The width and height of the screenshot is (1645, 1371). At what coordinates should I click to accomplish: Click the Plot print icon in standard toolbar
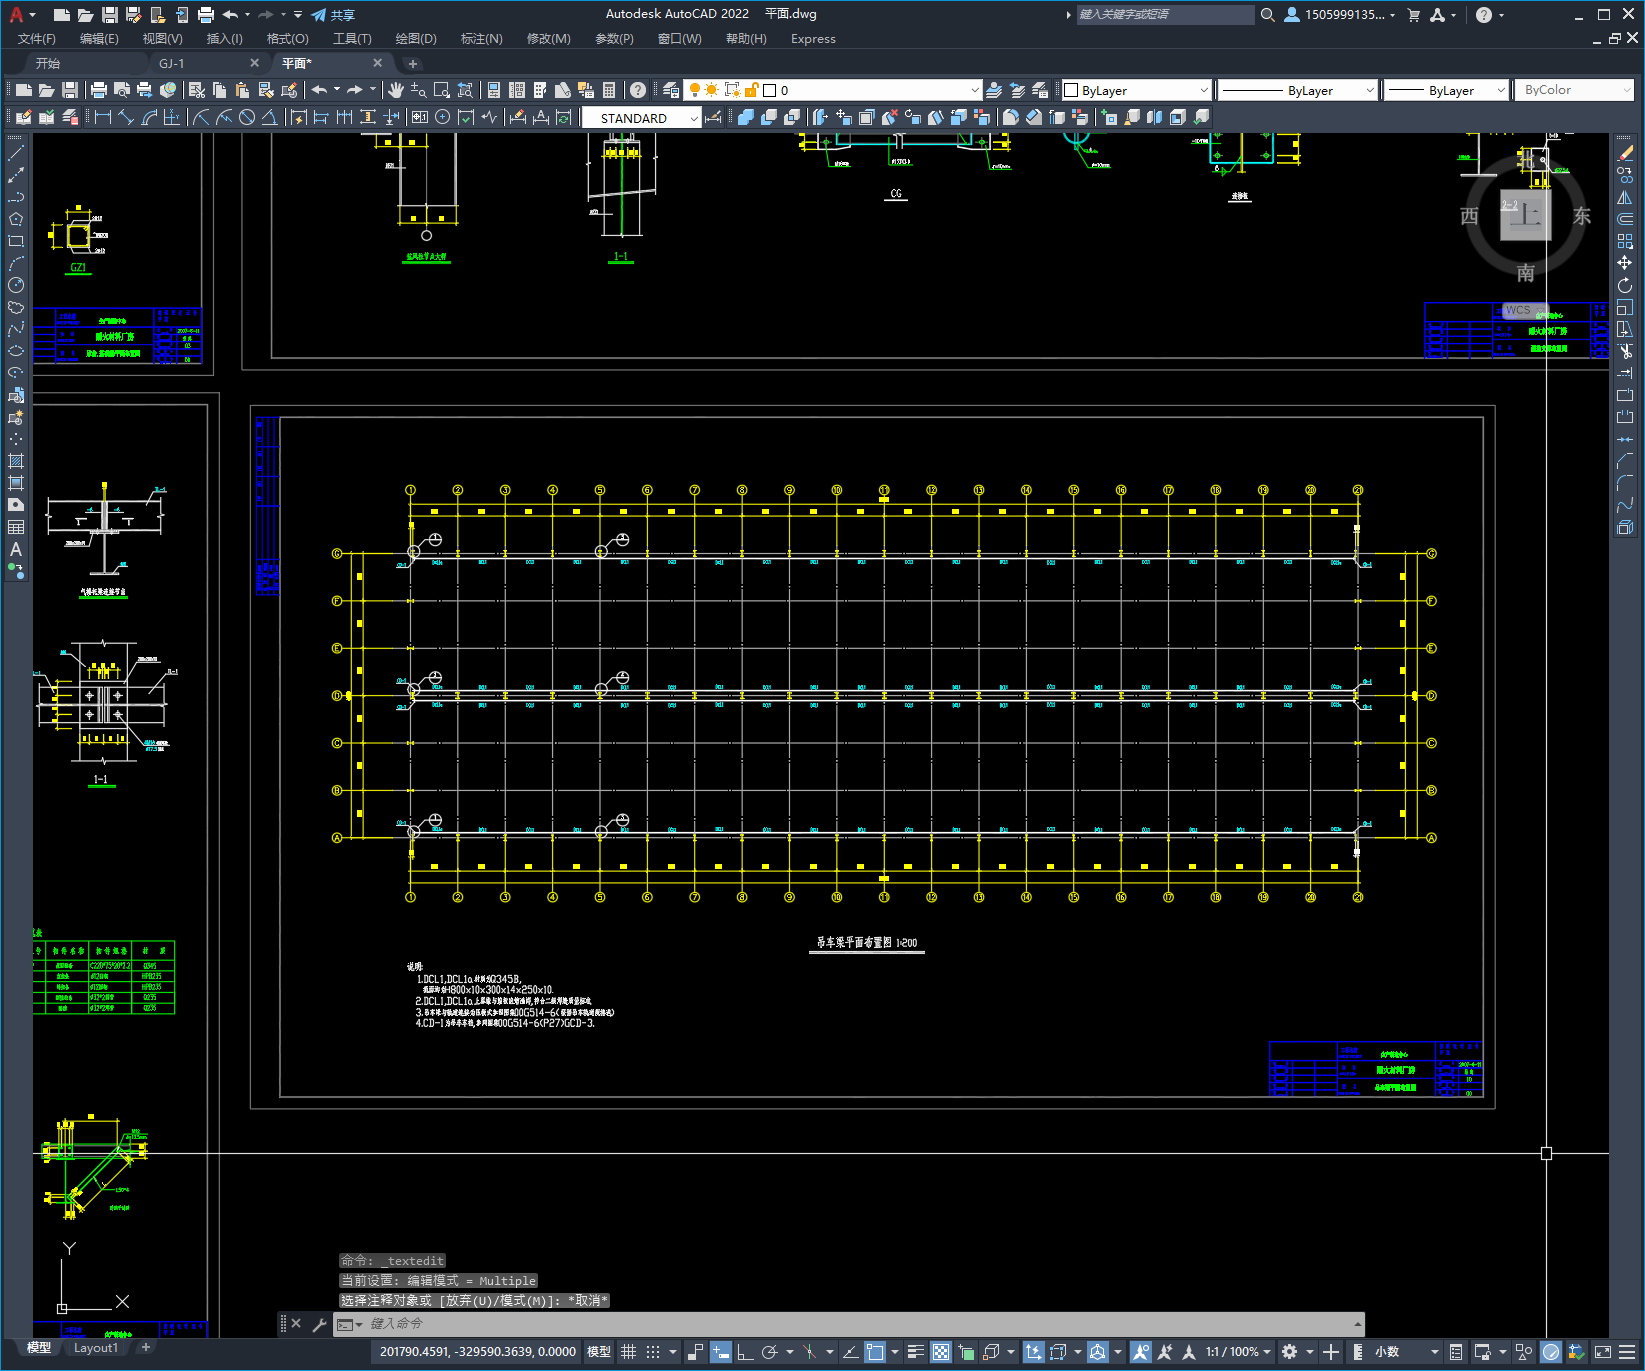(99, 90)
